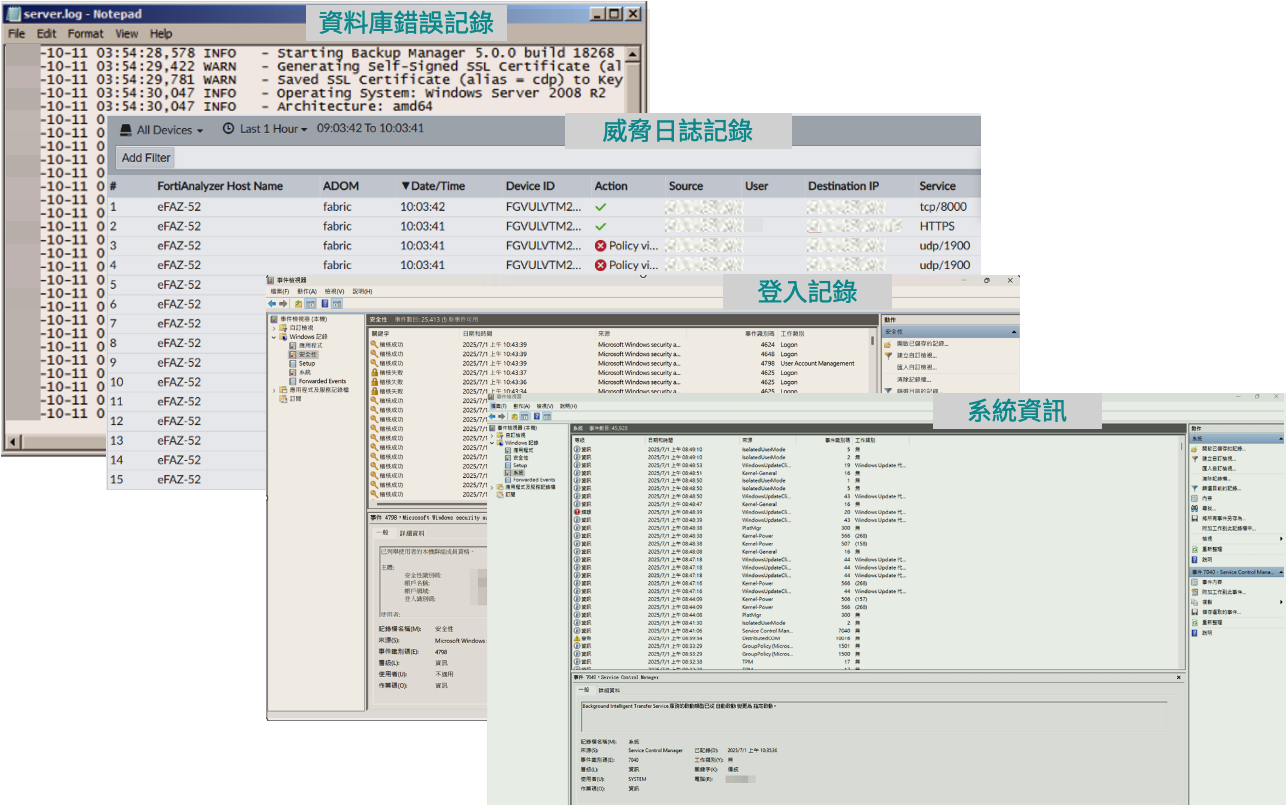The width and height of the screenshot is (1288, 808).
Task: Open the All Devices dropdown
Action: pyautogui.click(x=162, y=129)
